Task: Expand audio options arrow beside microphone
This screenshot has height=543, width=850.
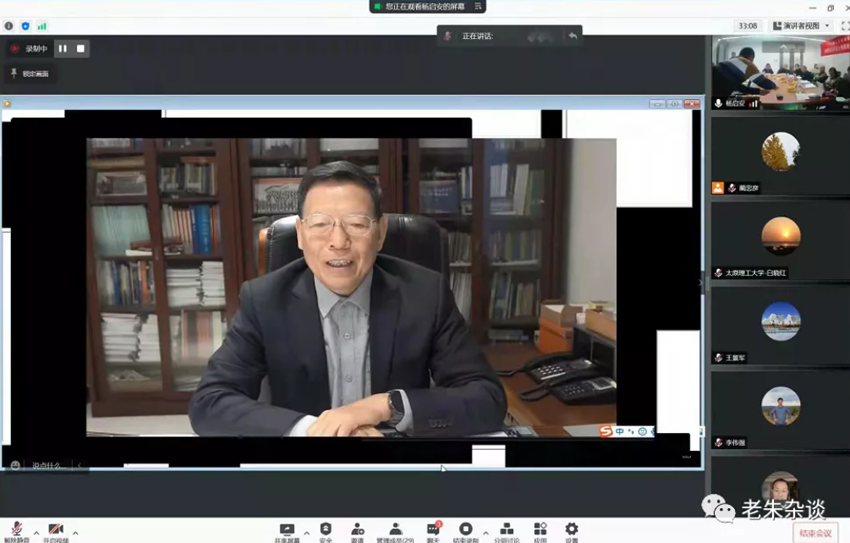Action: pyautogui.click(x=36, y=532)
